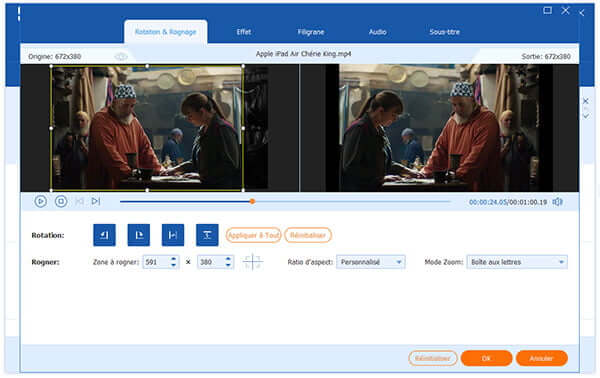Click the original video crop preview
600x378 pixels.
pos(147,128)
